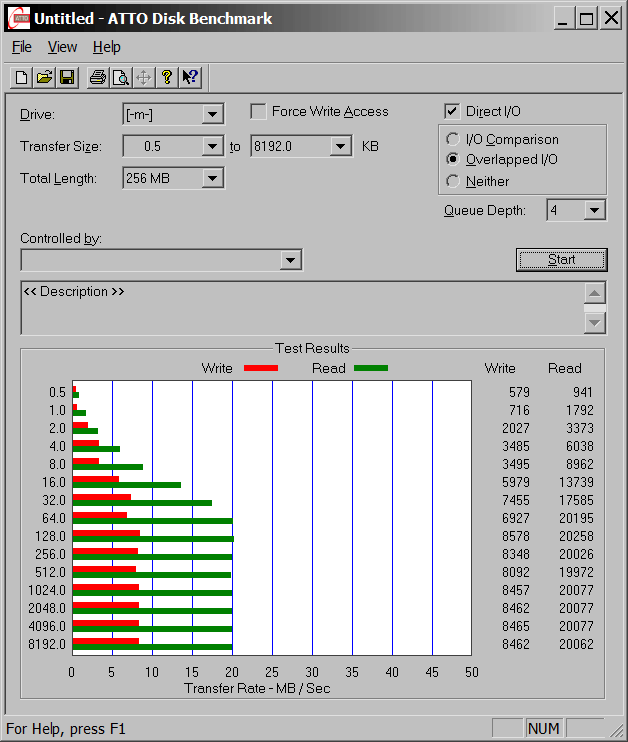Click the yellow question mark About icon
This screenshot has height=742, width=628.
click(167, 77)
